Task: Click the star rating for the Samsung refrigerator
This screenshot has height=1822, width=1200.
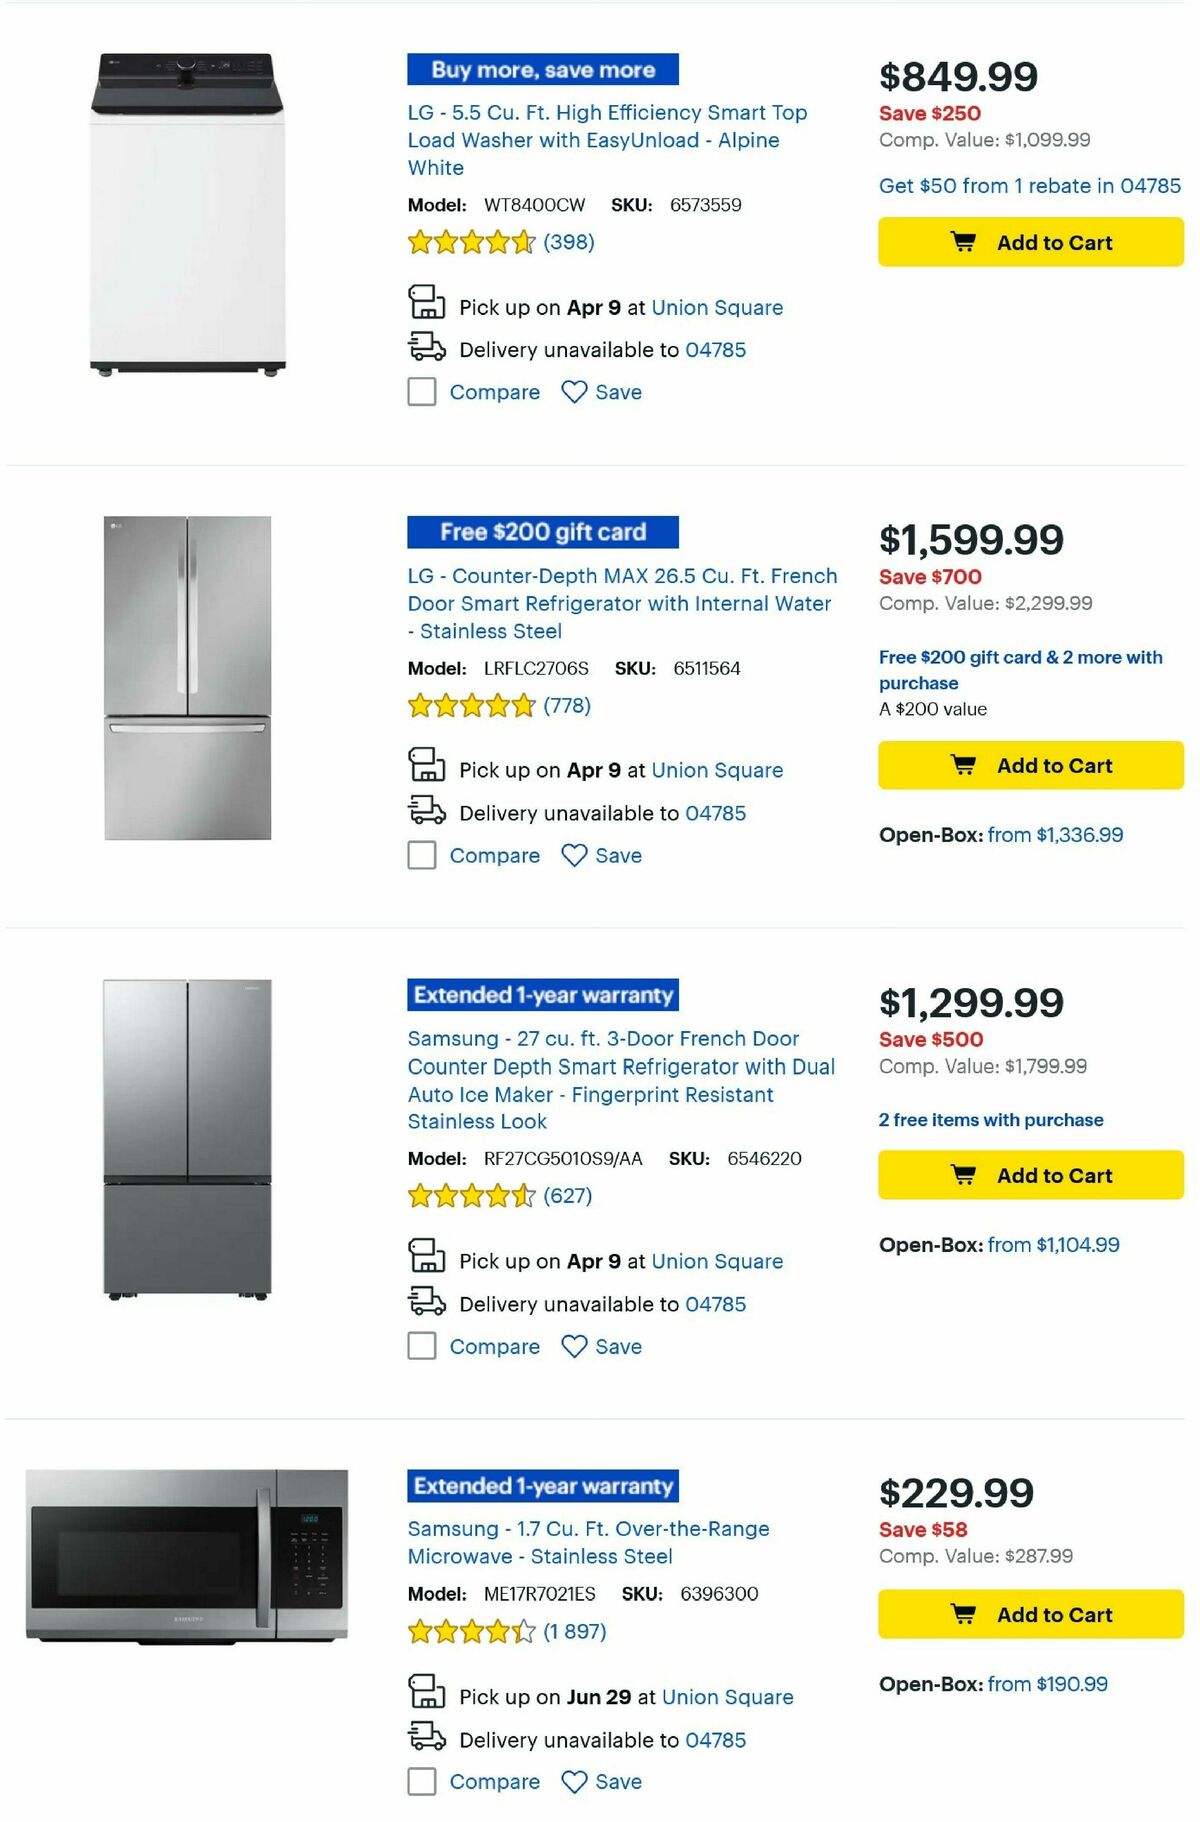Action: point(470,1195)
